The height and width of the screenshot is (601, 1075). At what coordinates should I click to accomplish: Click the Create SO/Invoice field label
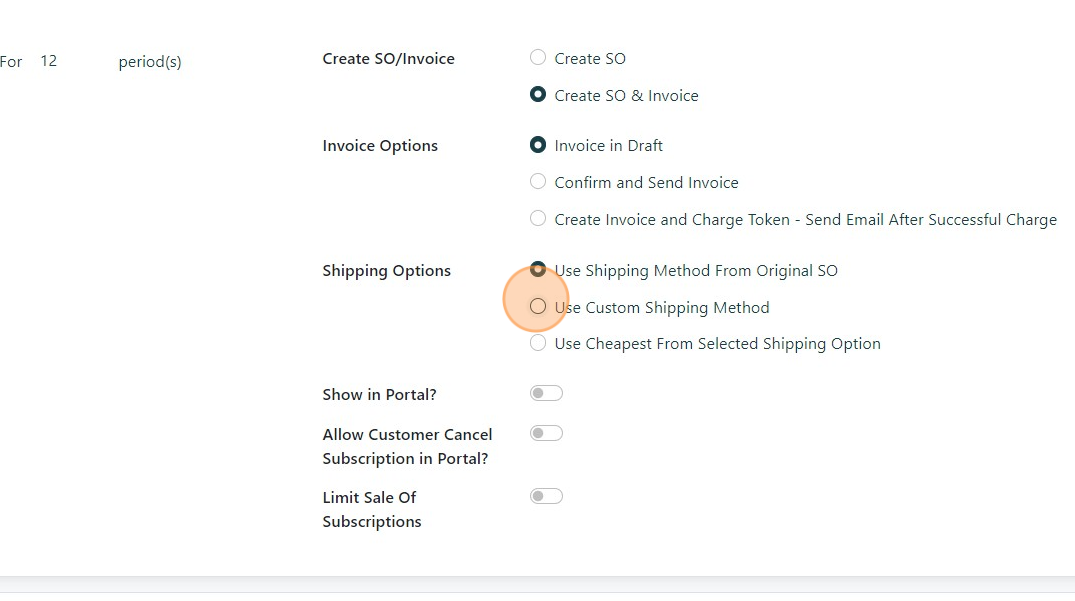(388, 59)
